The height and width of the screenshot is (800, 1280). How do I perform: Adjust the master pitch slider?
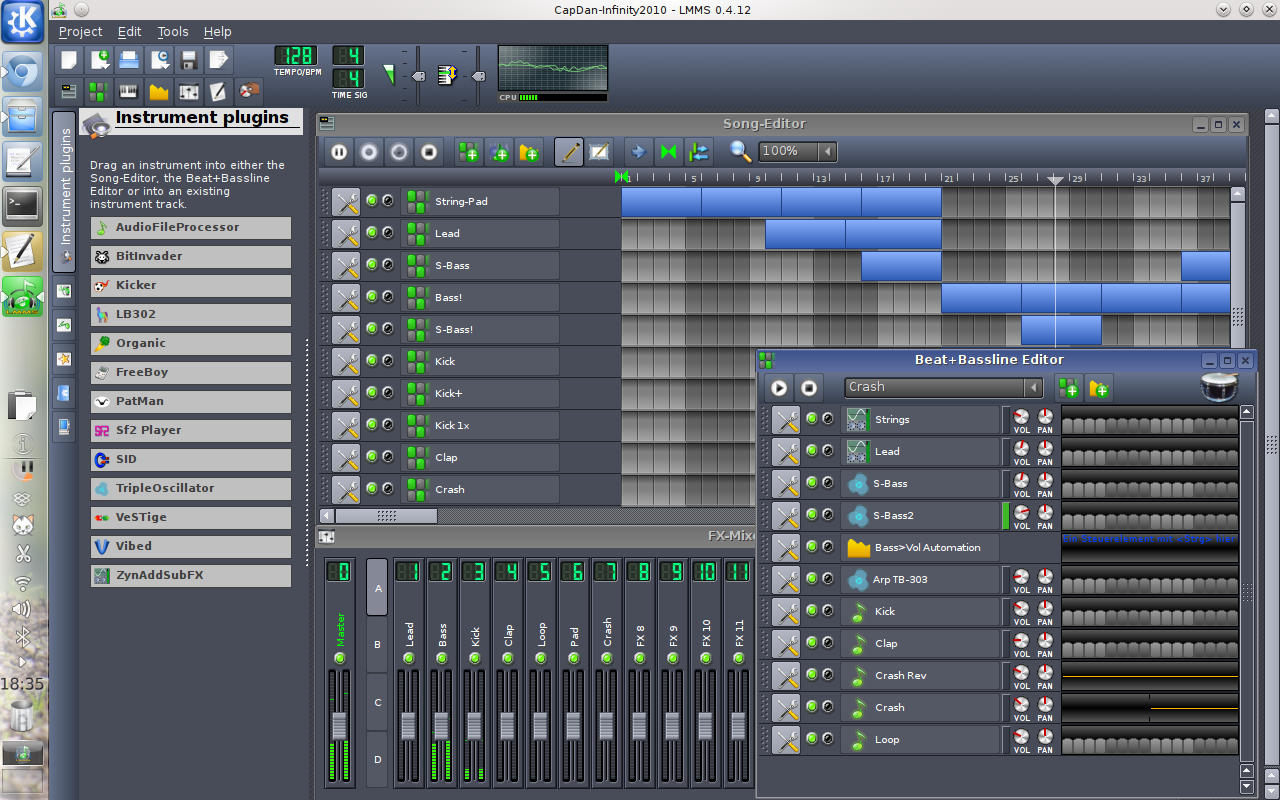pyautogui.click(x=478, y=77)
